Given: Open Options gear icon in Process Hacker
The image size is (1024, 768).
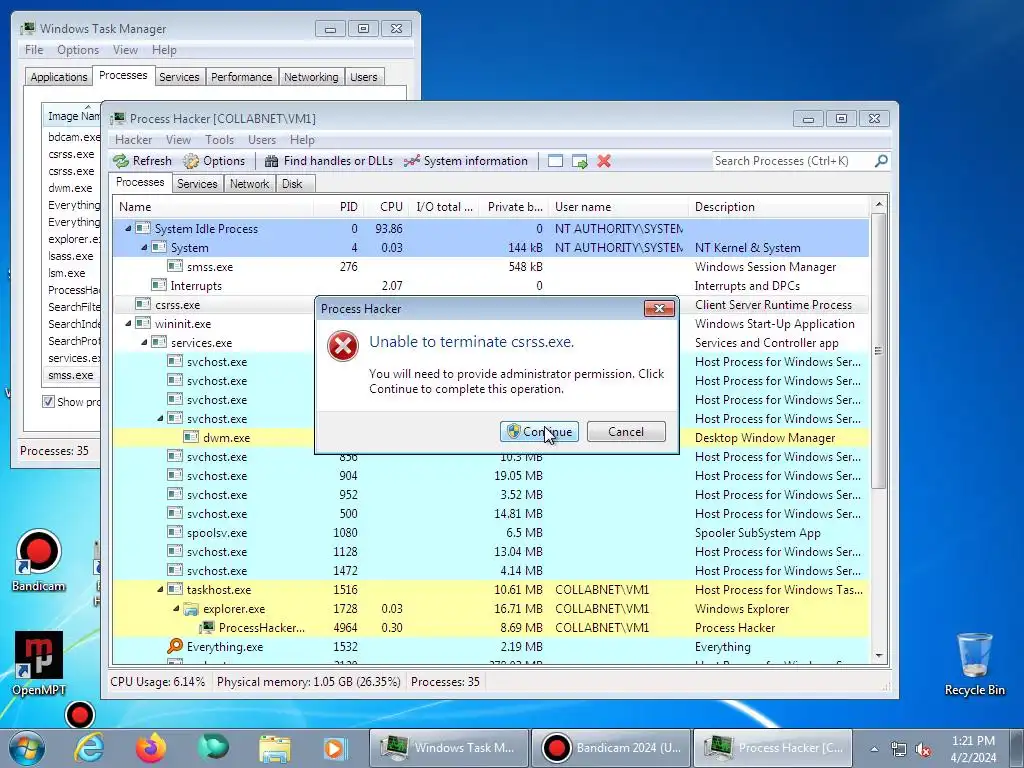Looking at the screenshot, I should click(191, 161).
